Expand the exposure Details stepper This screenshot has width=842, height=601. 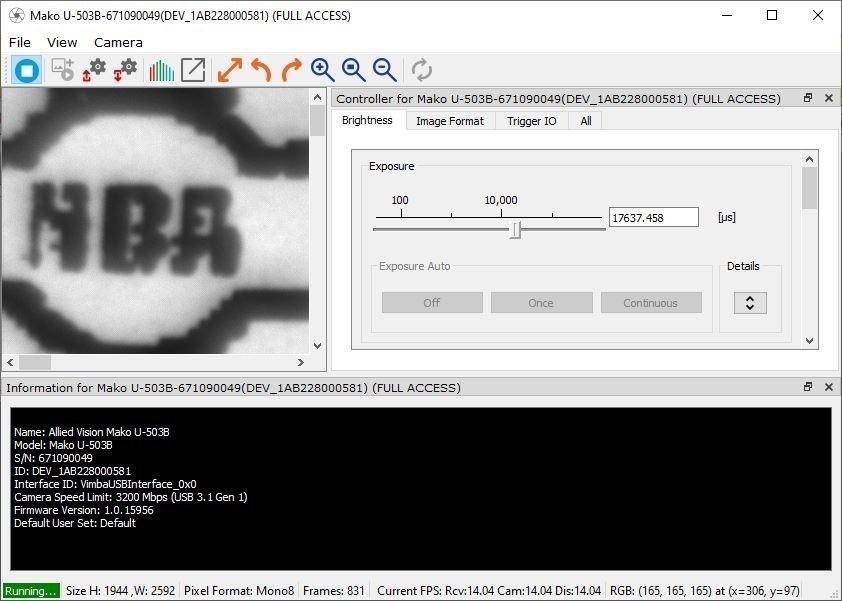pos(750,303)
